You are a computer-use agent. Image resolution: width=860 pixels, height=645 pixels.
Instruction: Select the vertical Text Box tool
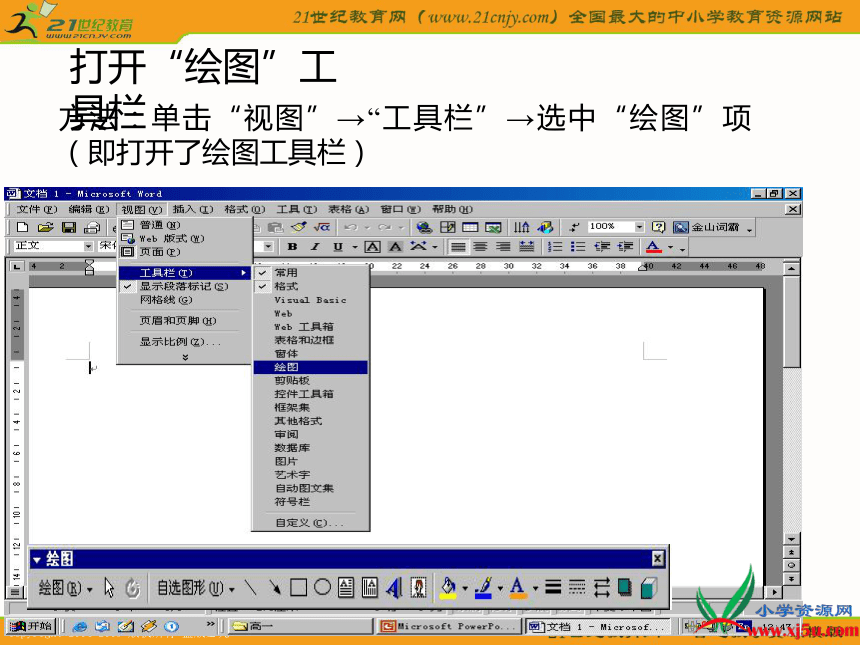pyautogui.click(x=370, y=588)
